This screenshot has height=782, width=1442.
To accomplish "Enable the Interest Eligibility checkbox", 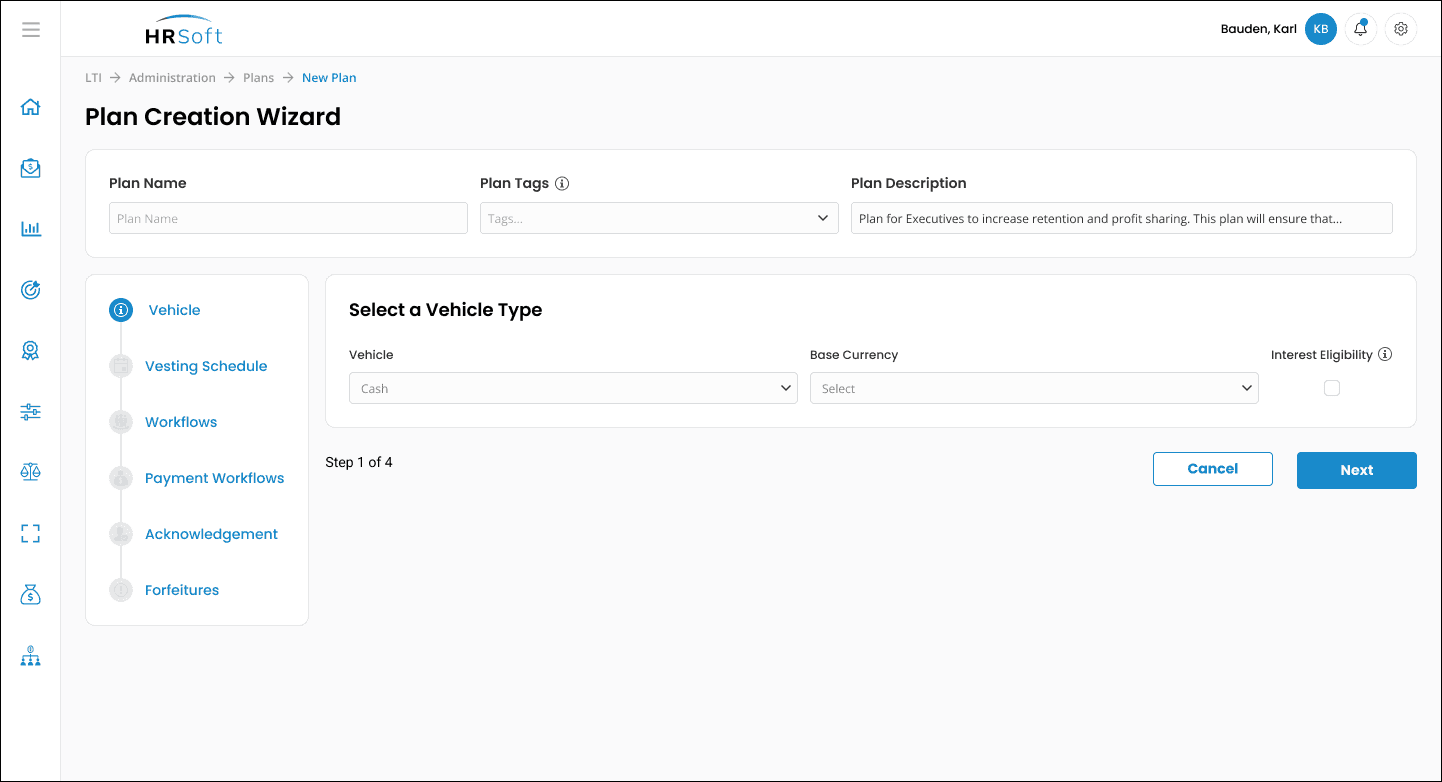I will pos(1332,388).
